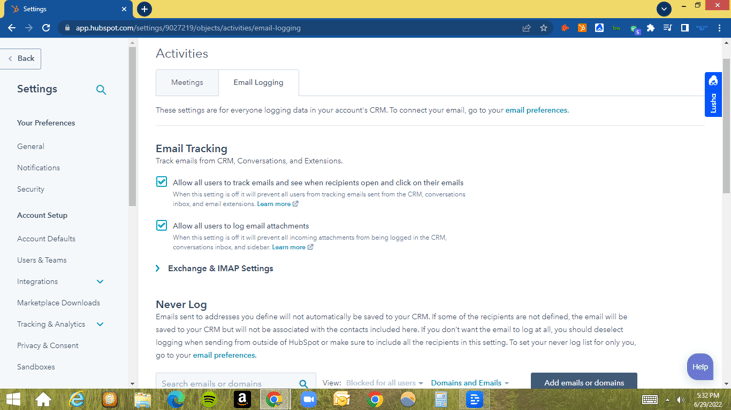Click the Add emails or domains button
The width and height of the screenshot is (731, 410).
point(583,383)
